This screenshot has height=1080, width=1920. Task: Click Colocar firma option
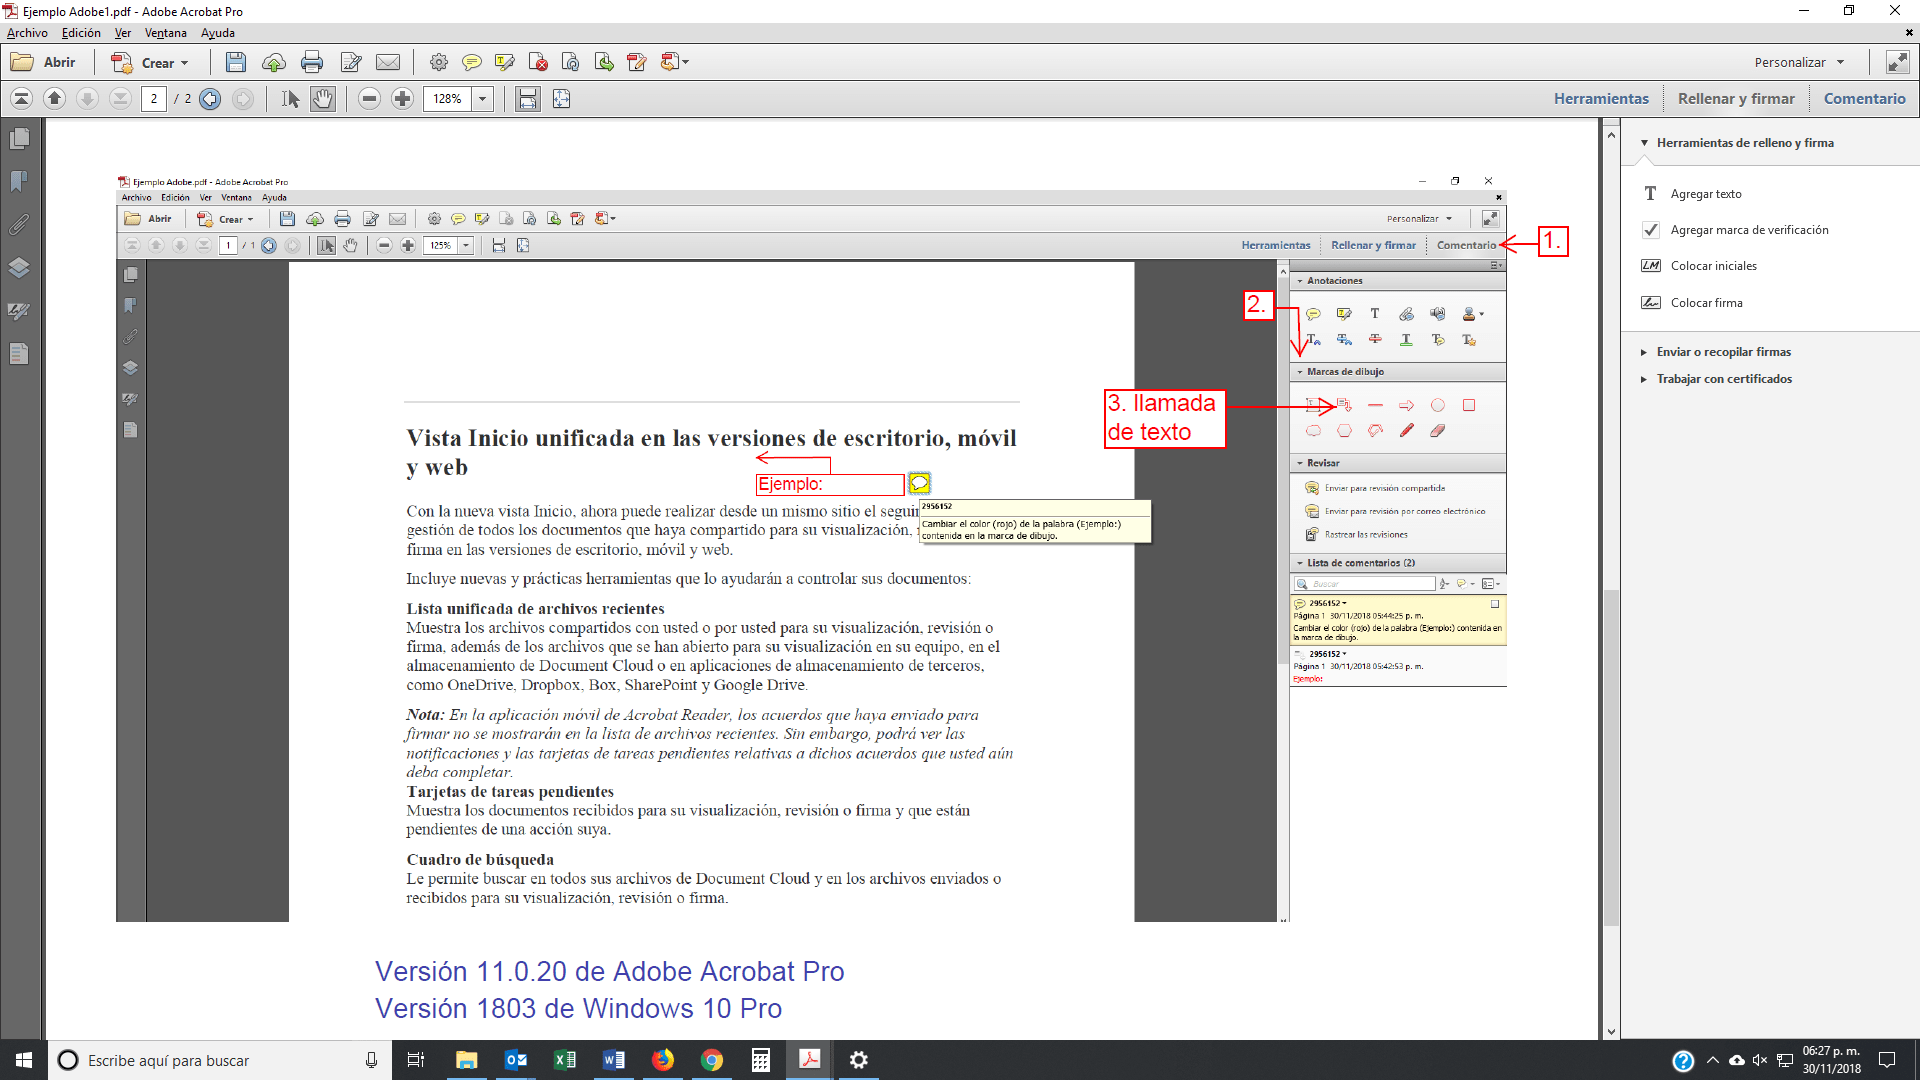1706,303
